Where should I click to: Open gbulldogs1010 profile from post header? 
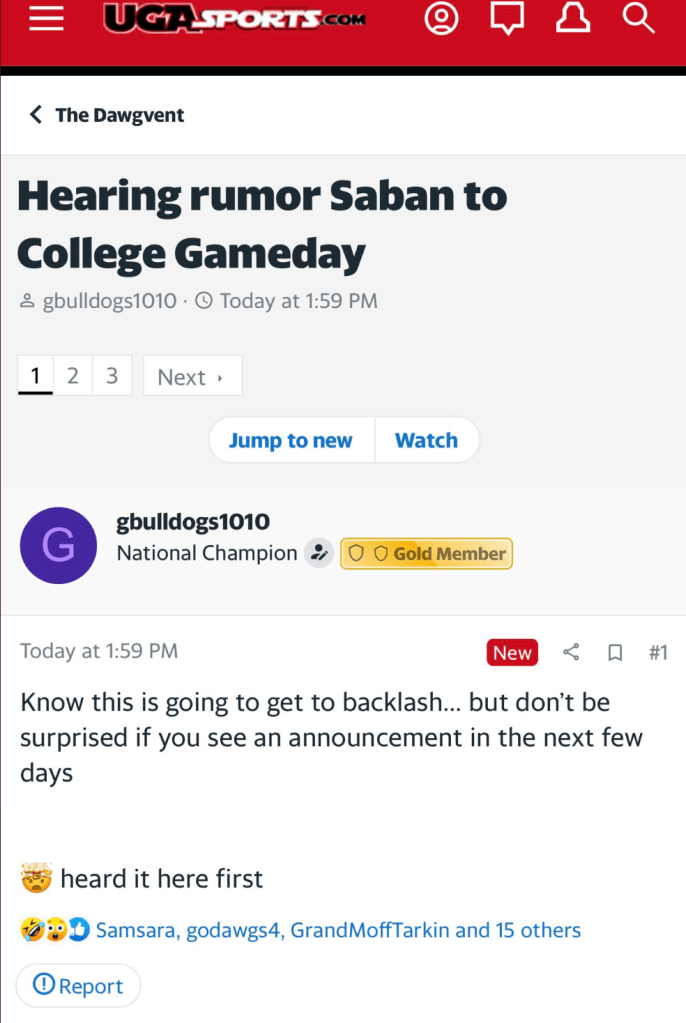[193, 522]
